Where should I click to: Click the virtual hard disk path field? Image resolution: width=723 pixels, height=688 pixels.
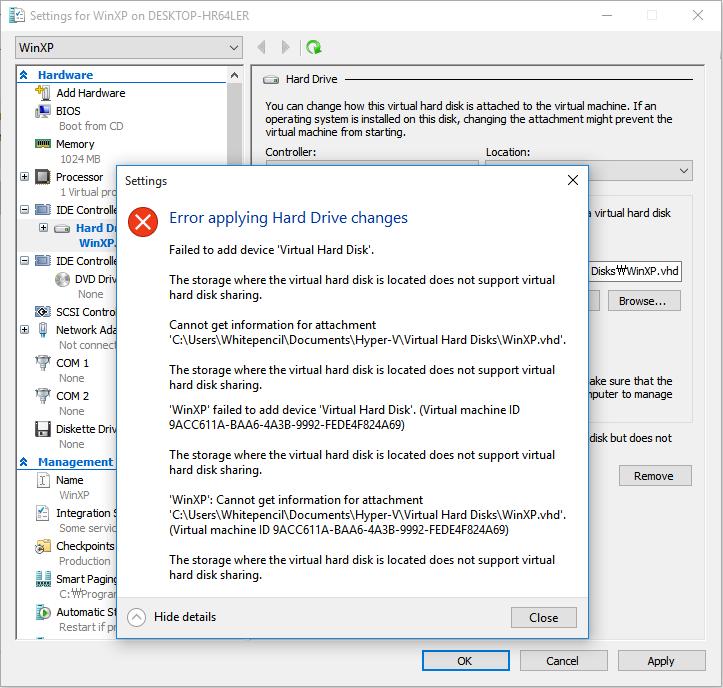635,271
